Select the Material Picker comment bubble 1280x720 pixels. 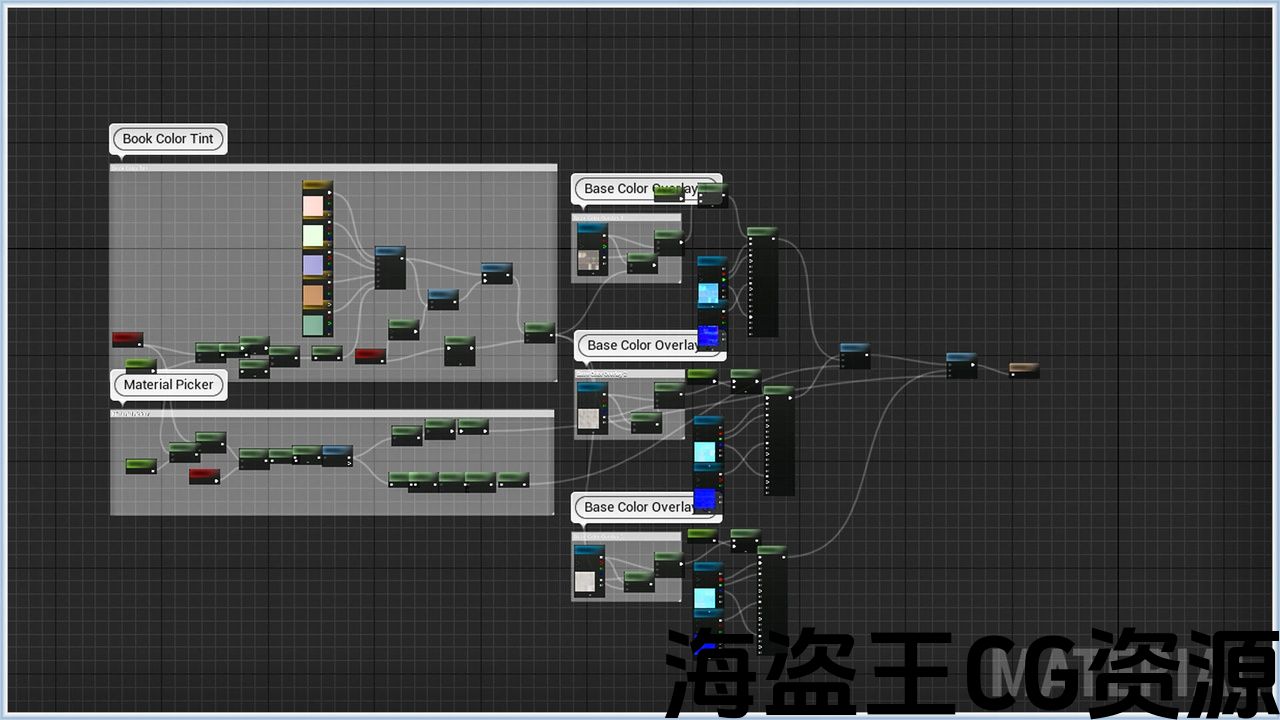pos(168,385)
